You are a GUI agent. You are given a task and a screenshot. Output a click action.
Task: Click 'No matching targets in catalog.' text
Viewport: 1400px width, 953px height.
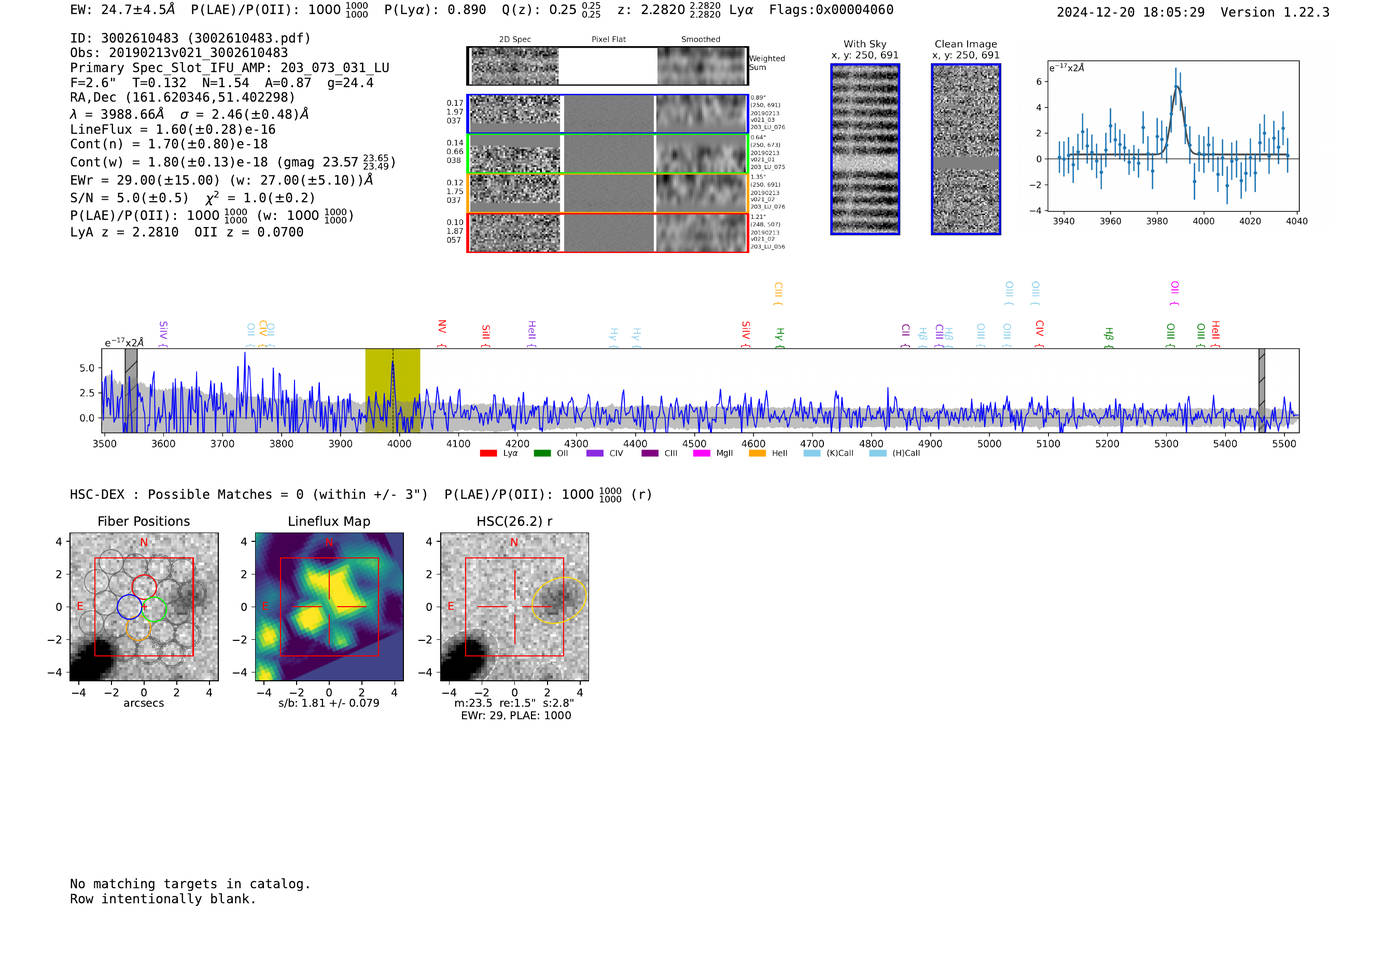[x=190, y=884]
